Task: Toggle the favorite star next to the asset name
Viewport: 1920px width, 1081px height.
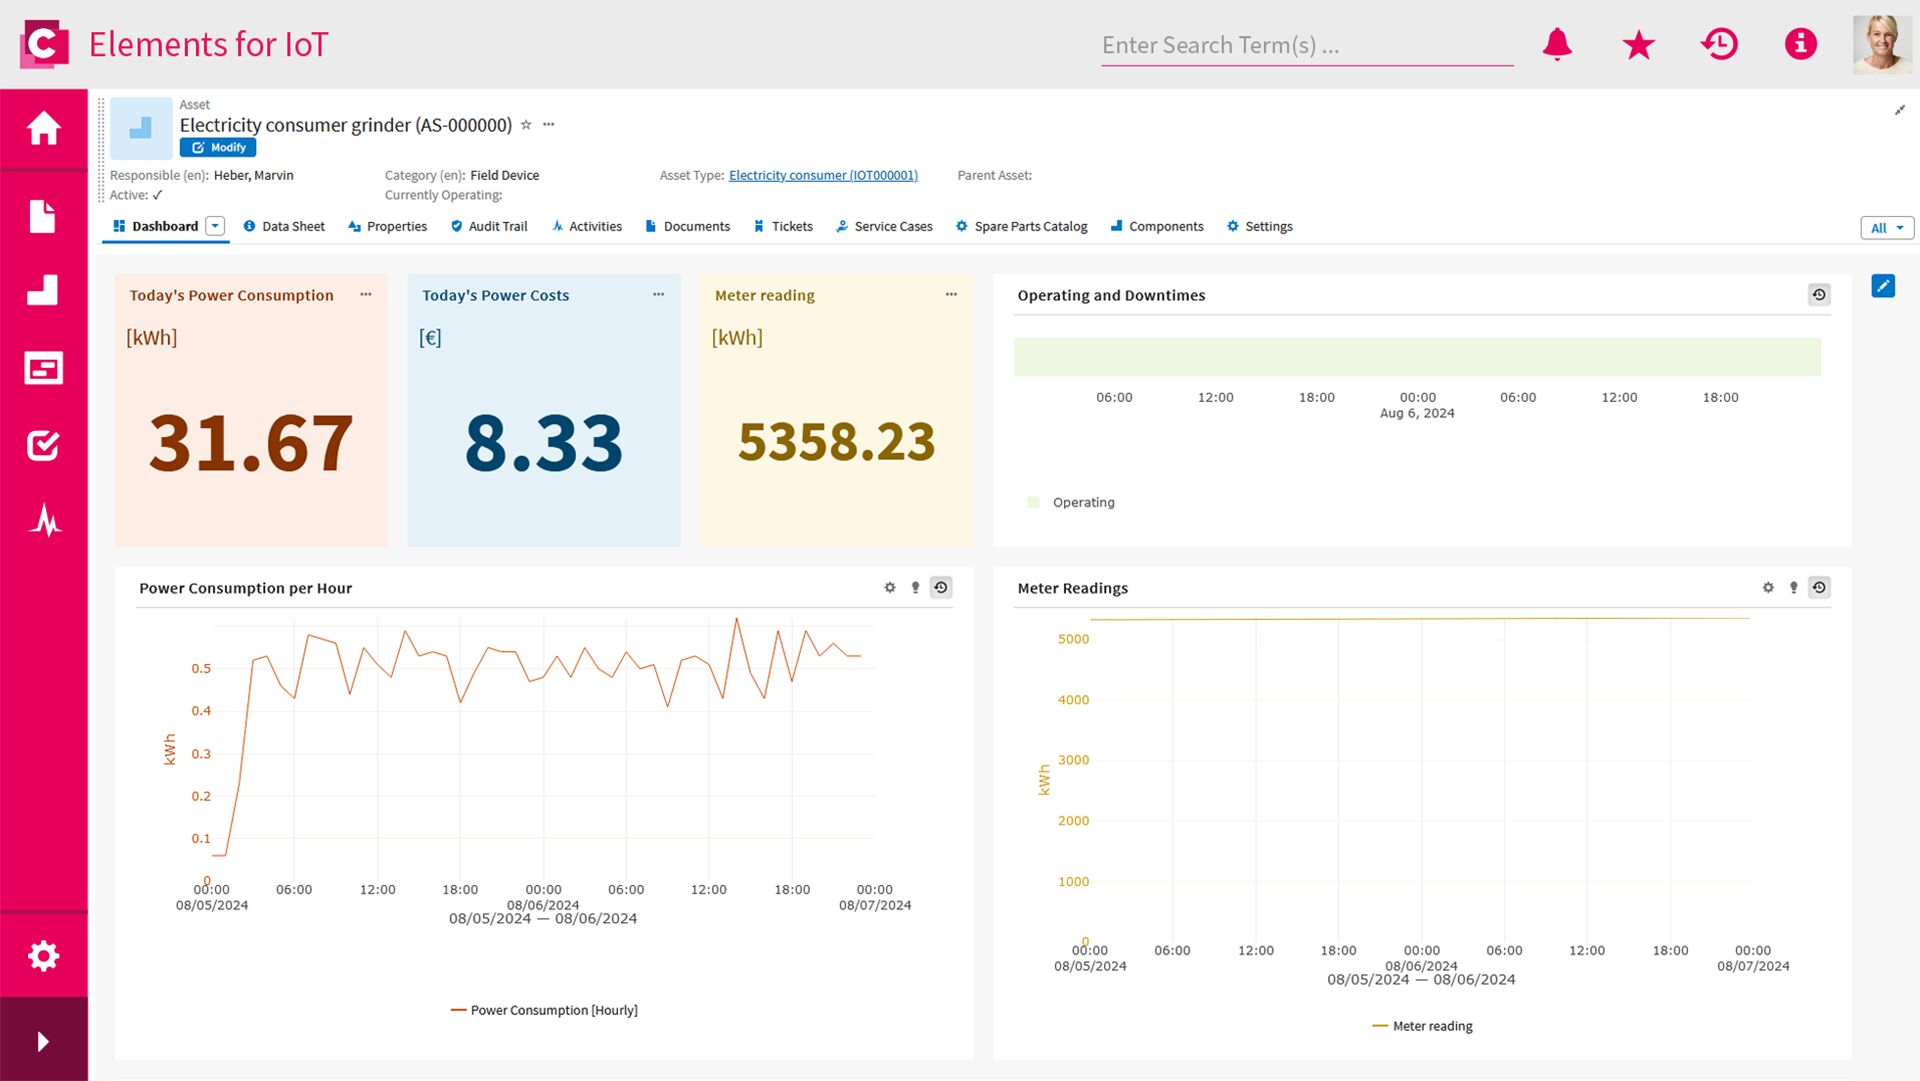Action: click(525, 125)
